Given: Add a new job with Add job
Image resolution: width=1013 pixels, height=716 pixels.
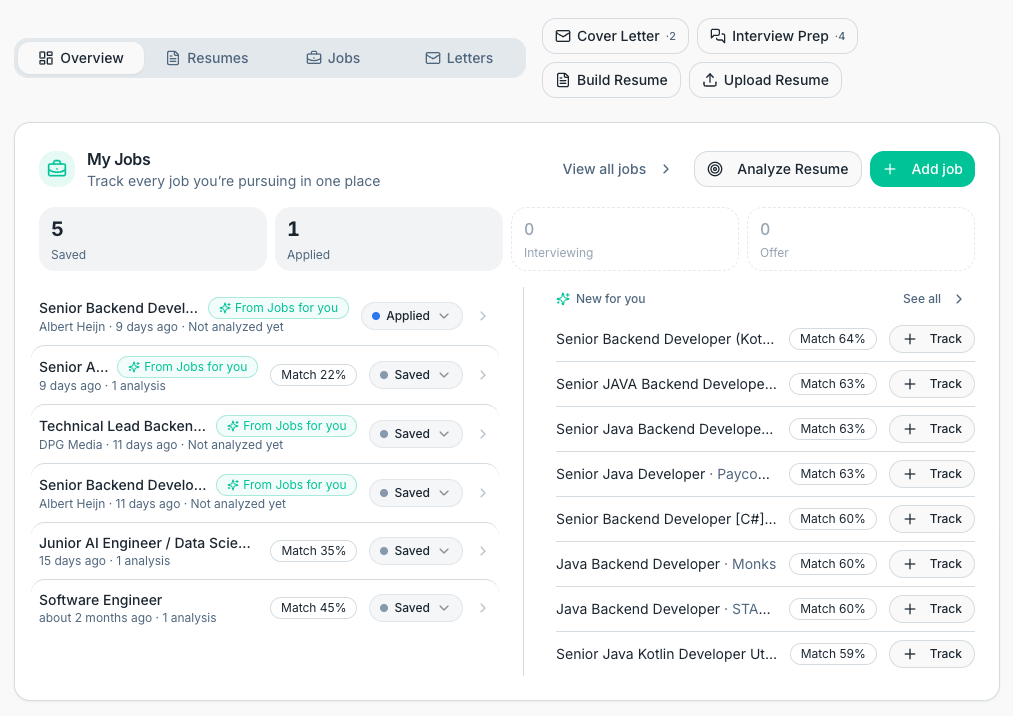Looking at the screenshot, I should [x=922, y=169].
